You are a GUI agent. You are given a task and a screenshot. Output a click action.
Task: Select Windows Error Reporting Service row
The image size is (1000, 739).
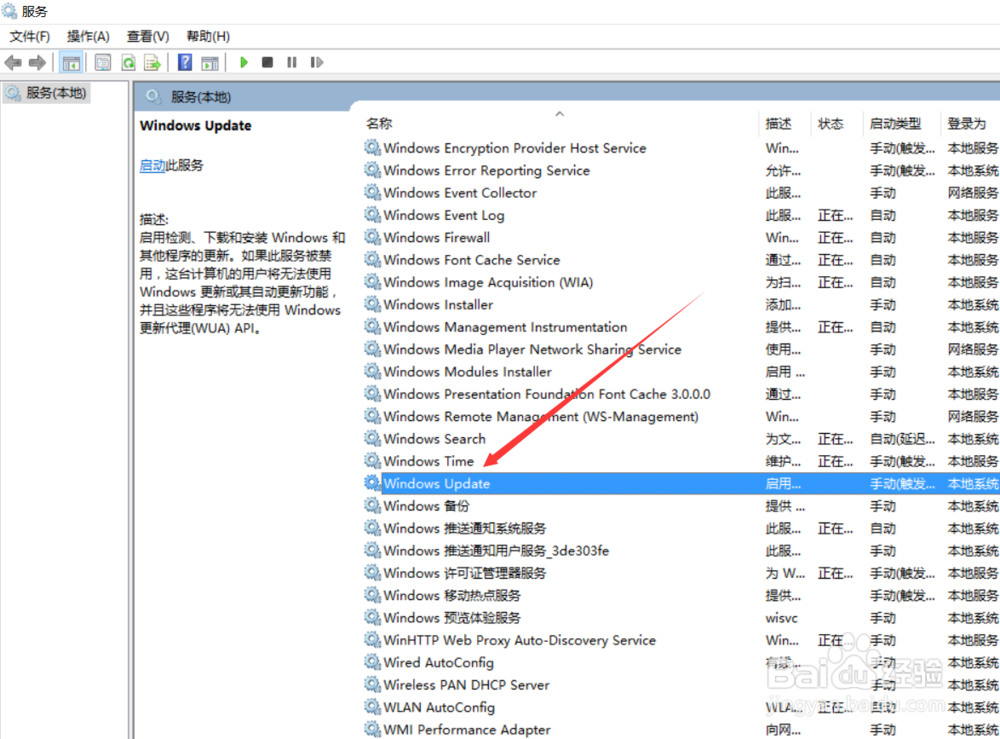click(x=681, y=170)
